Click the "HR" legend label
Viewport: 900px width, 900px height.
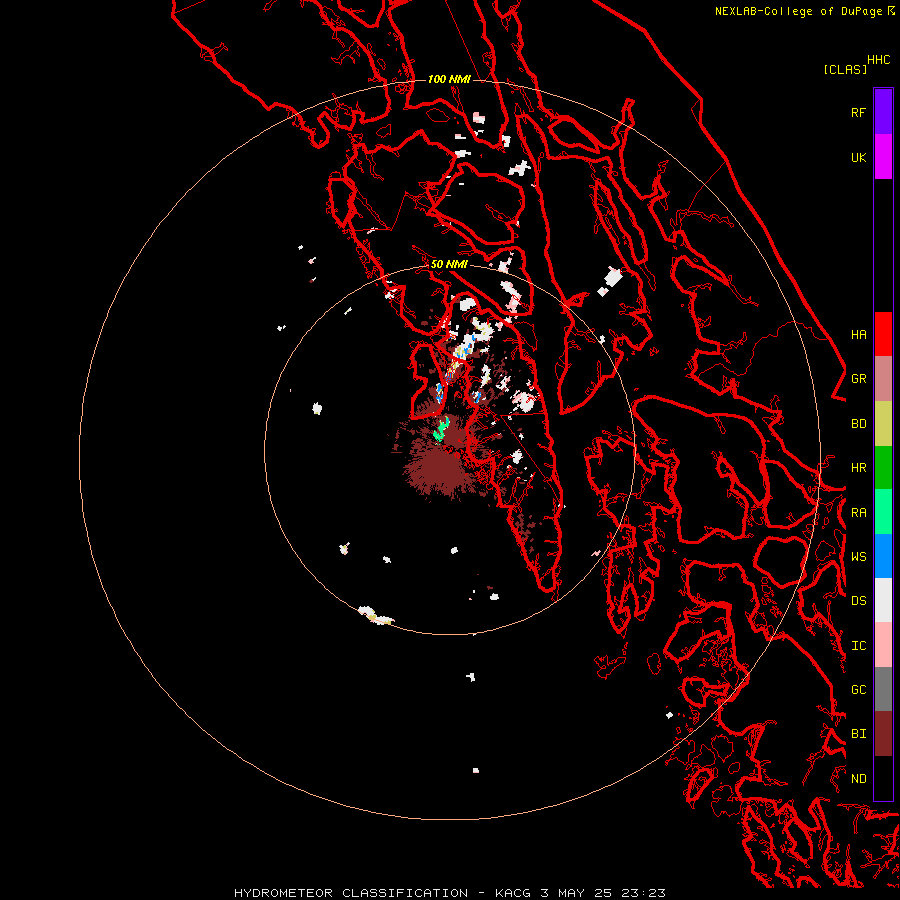tap(858, 468)
